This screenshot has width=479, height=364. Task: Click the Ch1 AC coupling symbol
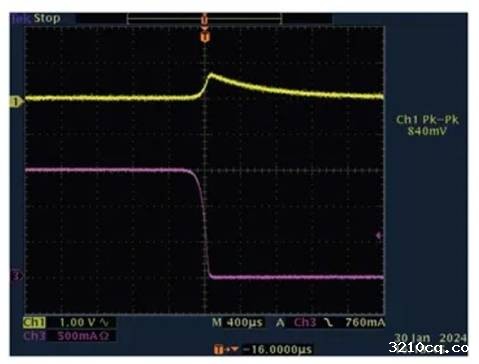point(104,322)
